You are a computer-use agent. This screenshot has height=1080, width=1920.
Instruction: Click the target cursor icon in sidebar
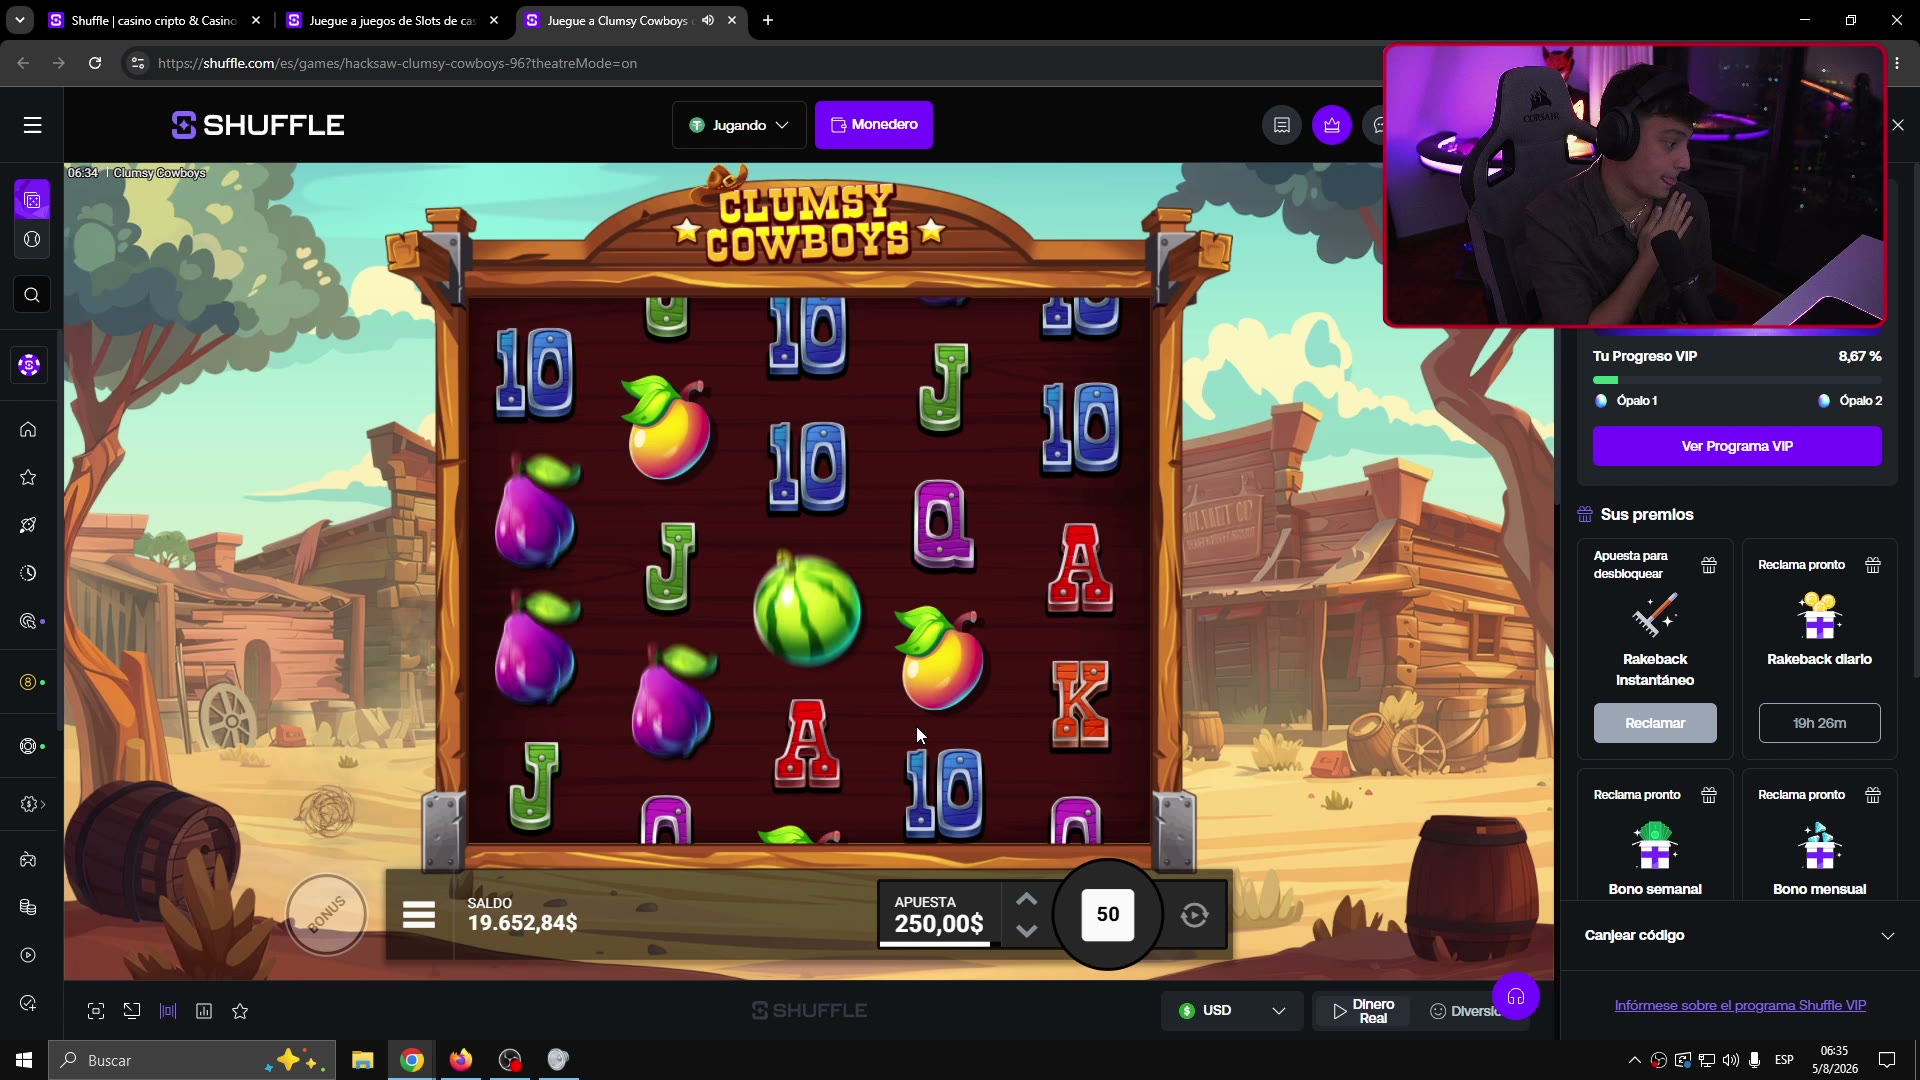tap(28, 621)
